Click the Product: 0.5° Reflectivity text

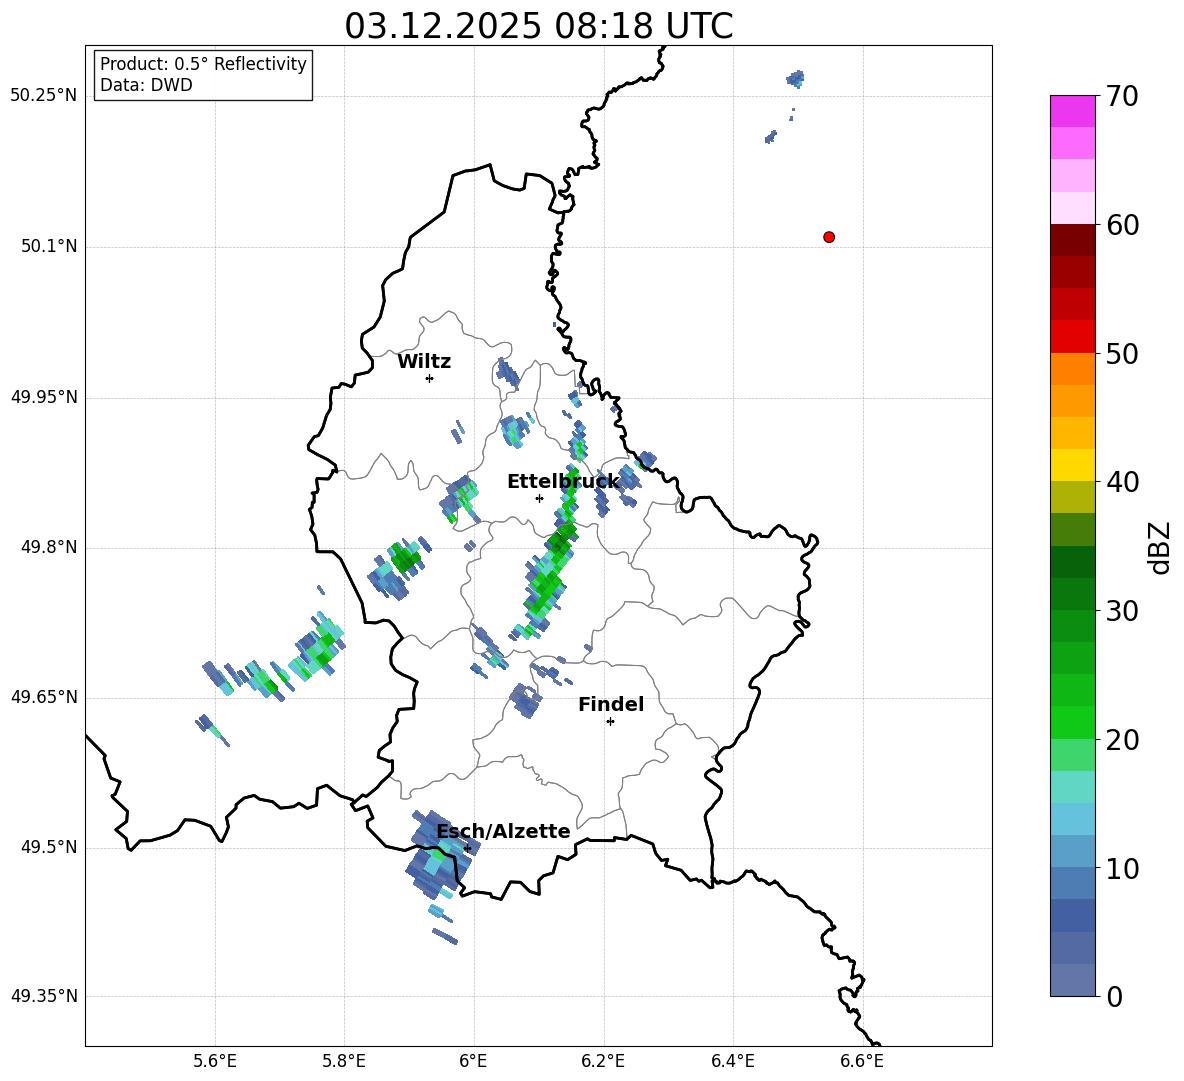[x=203, y=64]
